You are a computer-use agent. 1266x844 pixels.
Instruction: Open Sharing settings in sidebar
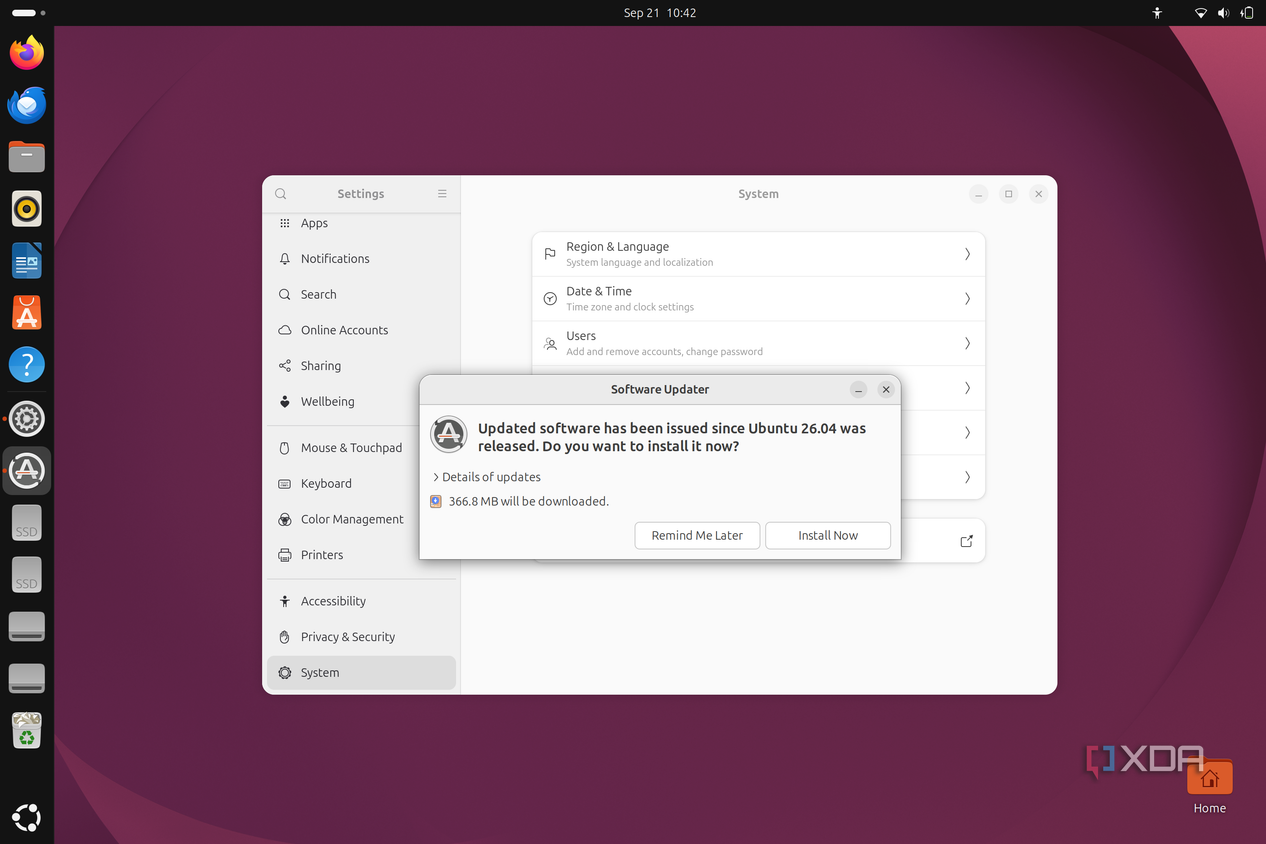click(361, 366)
